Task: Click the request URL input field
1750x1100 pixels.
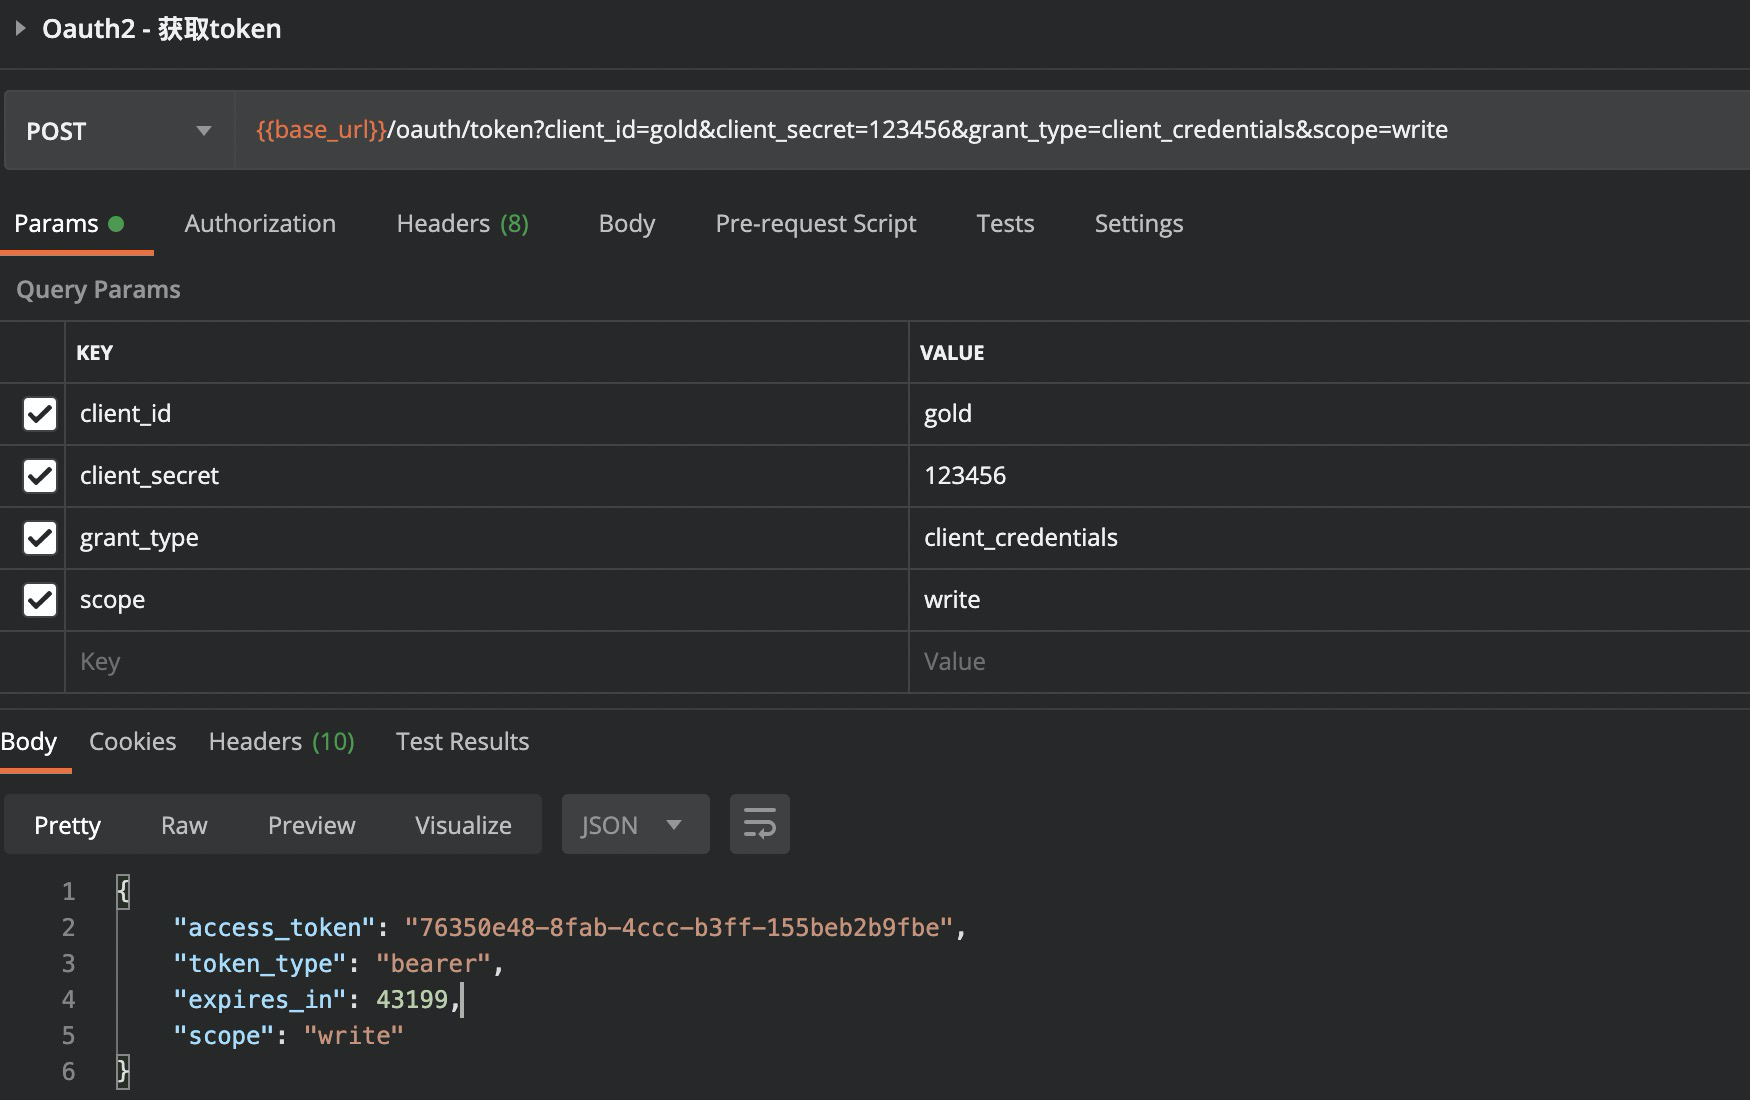Action: tap(990, 131)
